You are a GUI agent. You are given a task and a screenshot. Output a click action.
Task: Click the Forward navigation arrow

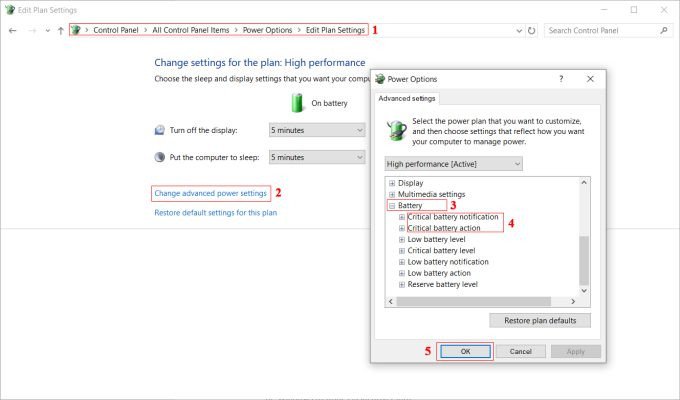click(x=34, y=30)
